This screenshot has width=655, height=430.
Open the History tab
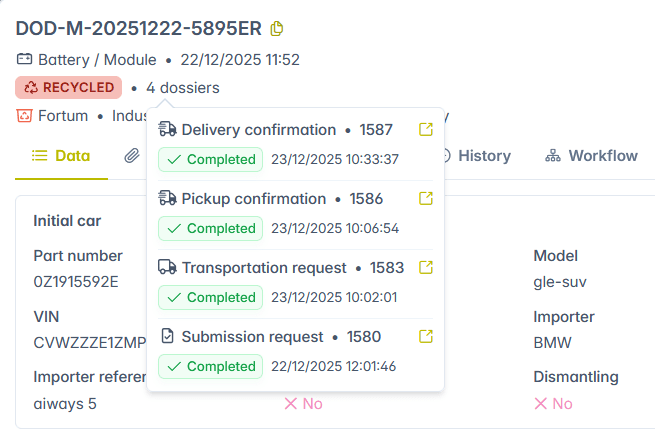[x=475, y=156]
